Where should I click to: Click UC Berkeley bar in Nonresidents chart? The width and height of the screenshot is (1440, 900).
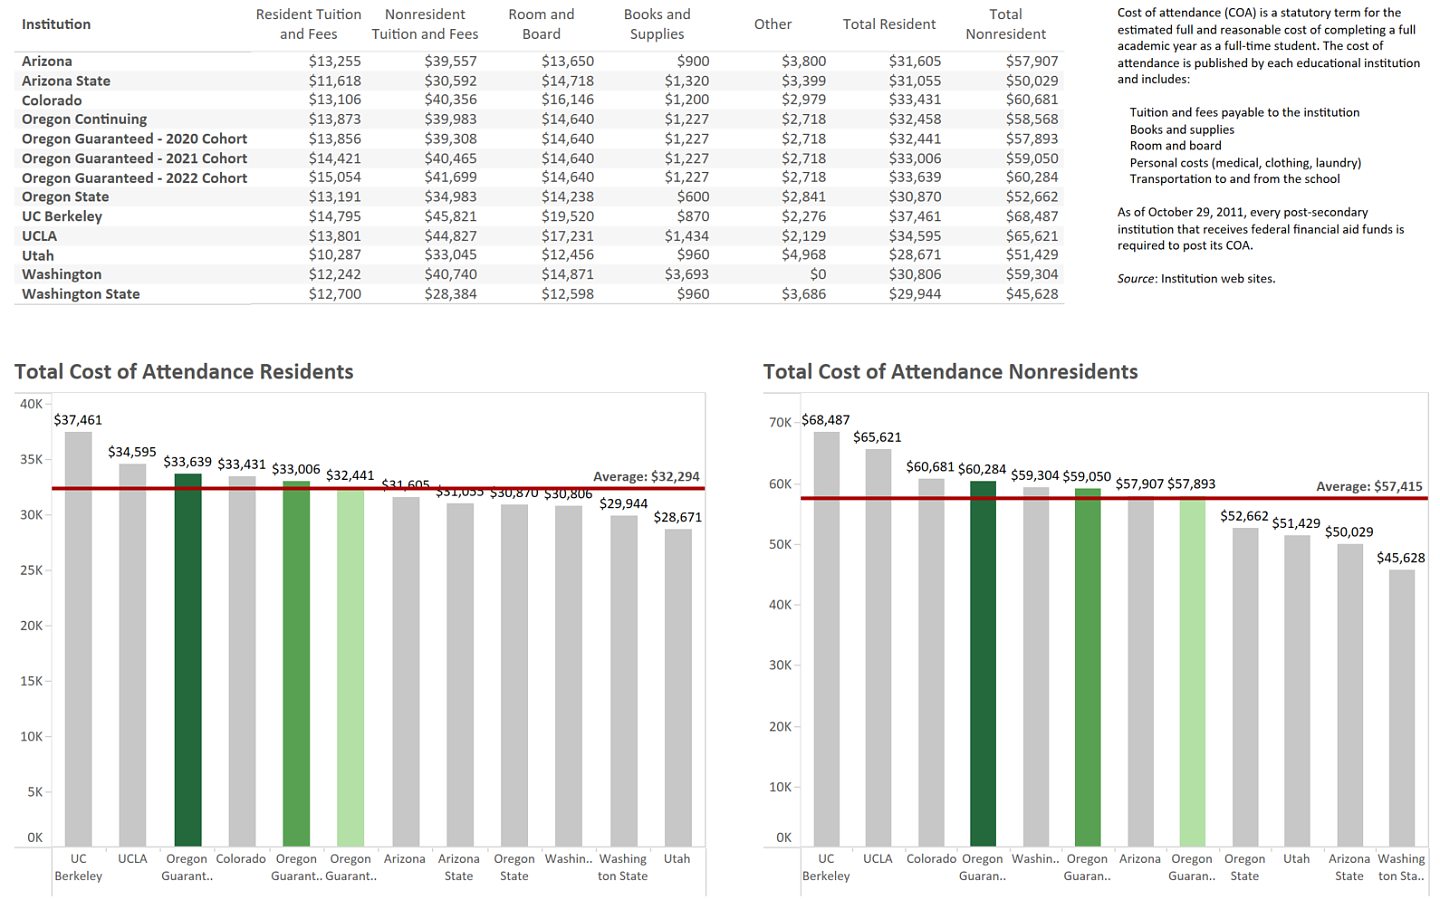[826, 639]
